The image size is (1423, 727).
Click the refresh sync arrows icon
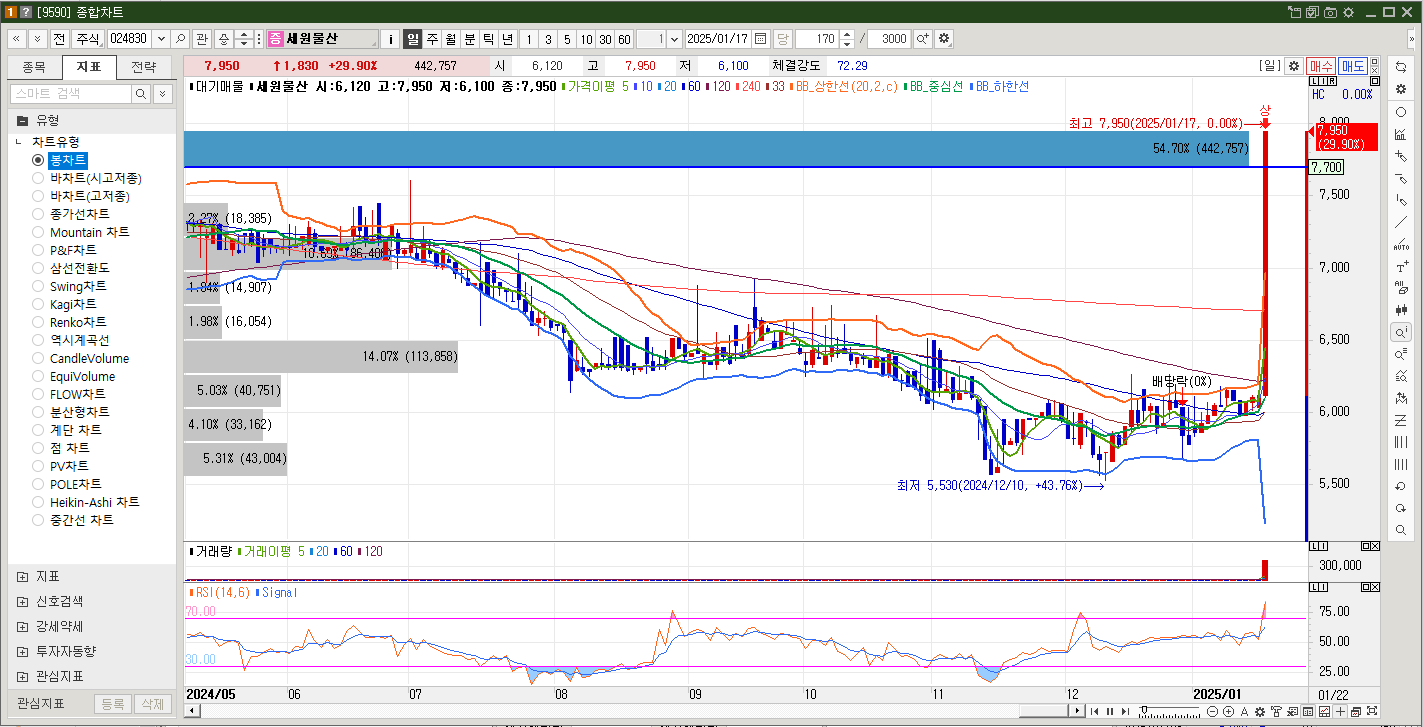click(1401, 67)
